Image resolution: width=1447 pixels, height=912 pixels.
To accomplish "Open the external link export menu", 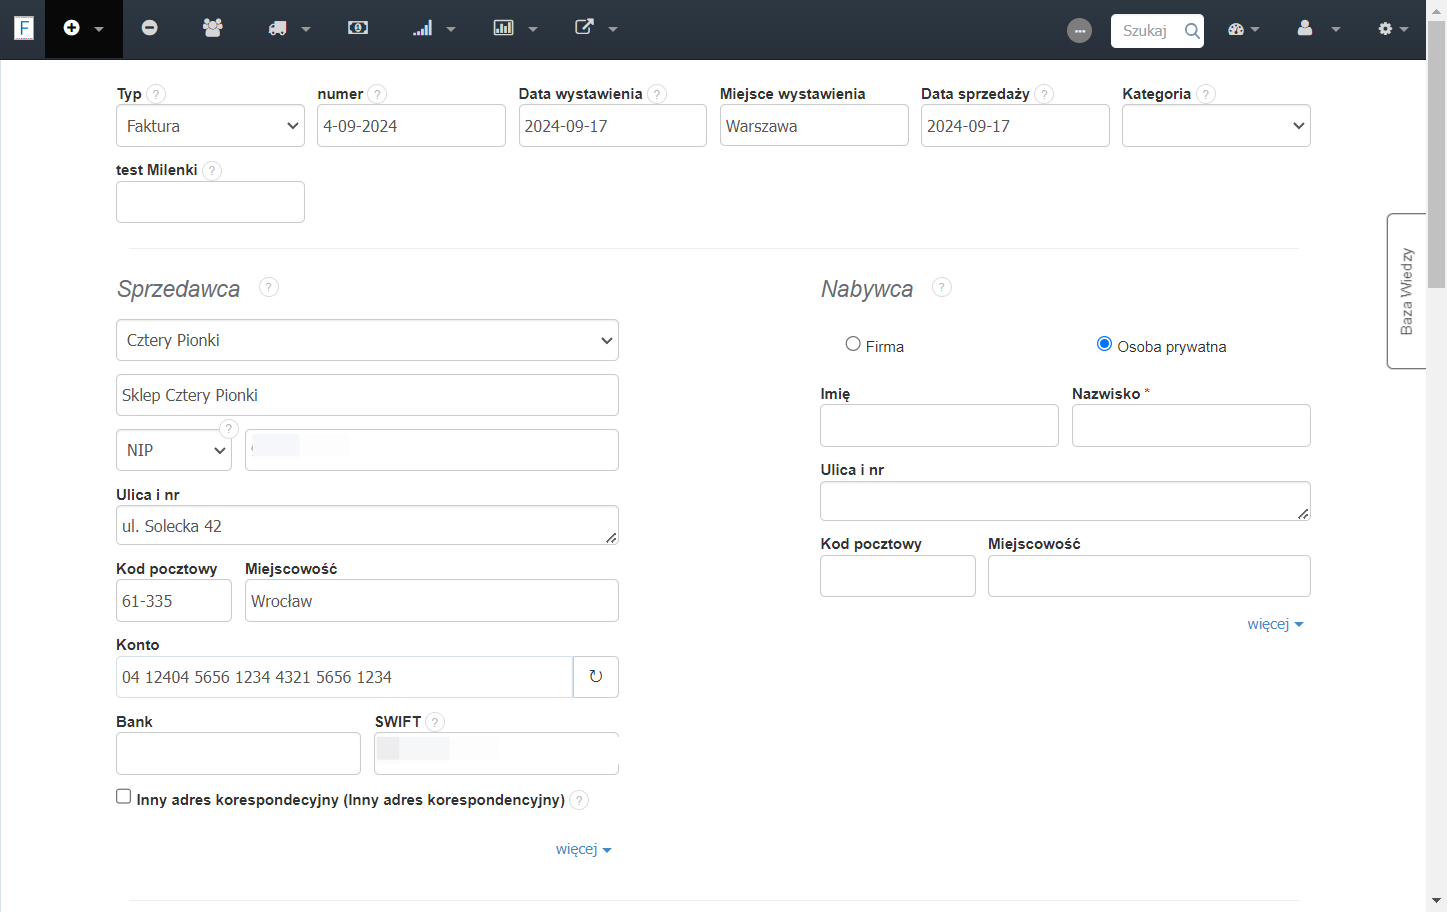I will click(585, 28).
